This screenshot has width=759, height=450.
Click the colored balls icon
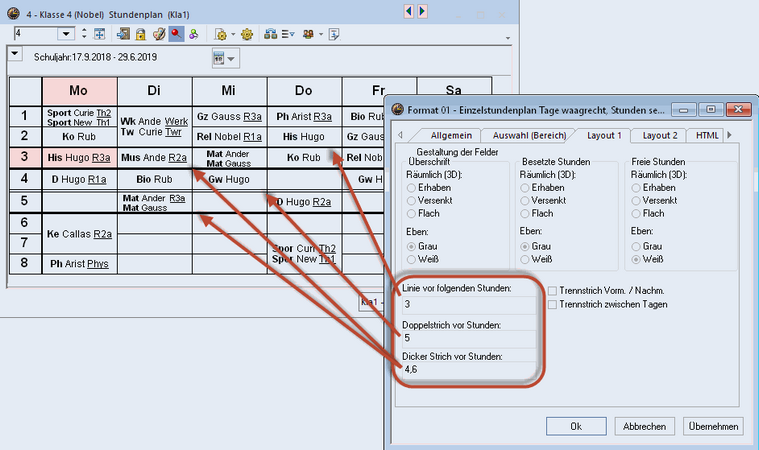(194, 34)
